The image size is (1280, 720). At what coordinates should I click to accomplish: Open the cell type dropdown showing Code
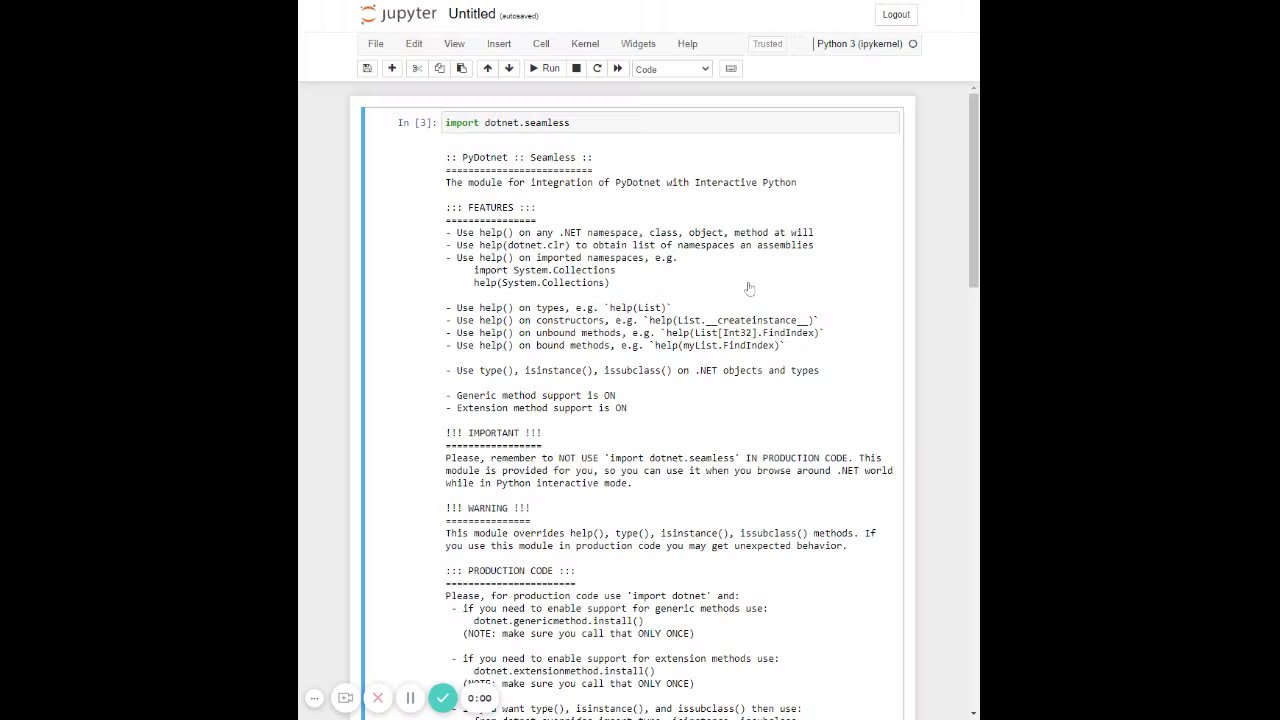pyautogui.click(x=672, y=69)
